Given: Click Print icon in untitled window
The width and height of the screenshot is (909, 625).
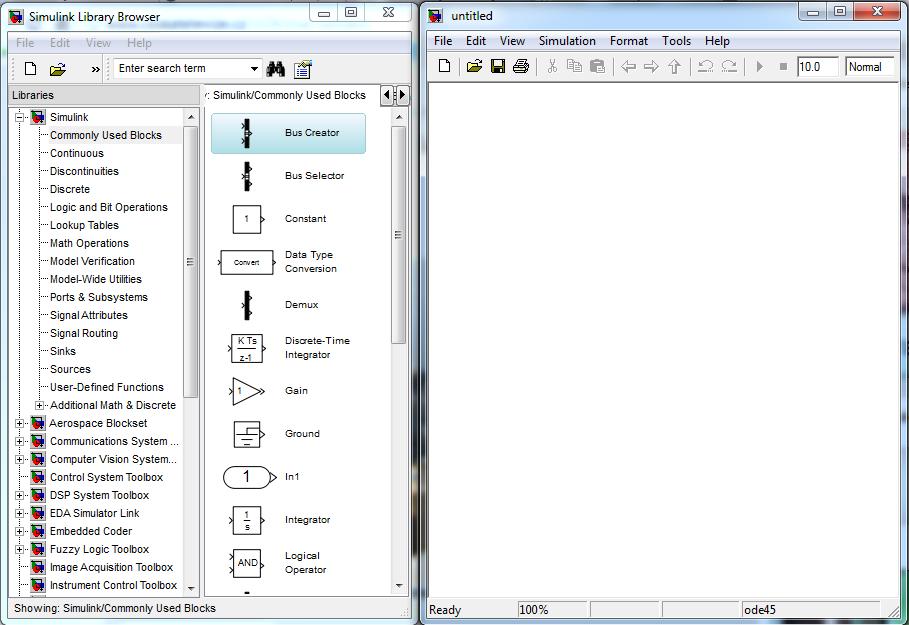Looking at the screenshot, I should pos(521,66).
